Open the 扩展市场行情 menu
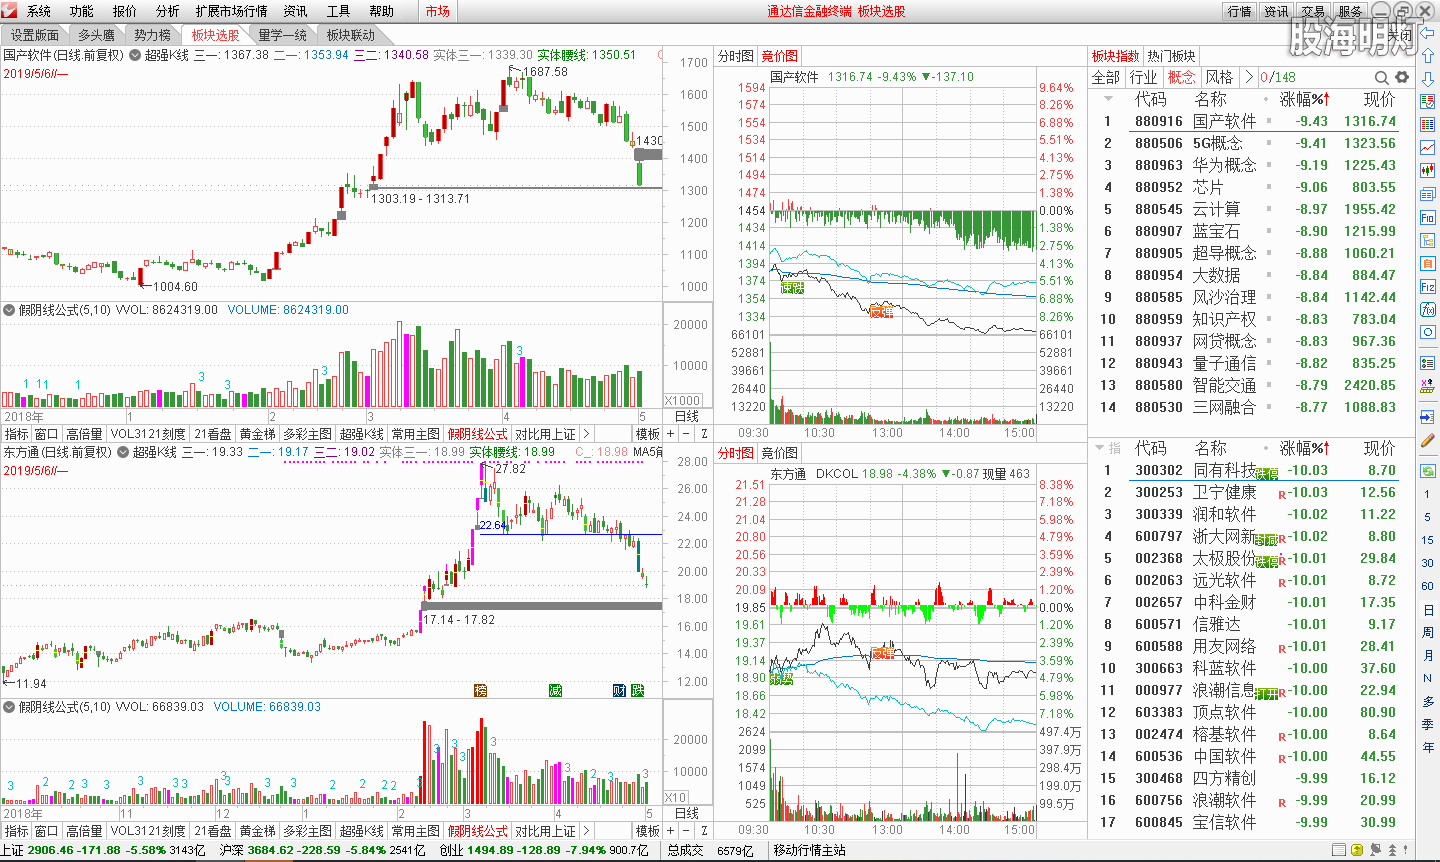Viewport: 1440px width, 862px height. [x=232, y=11]
